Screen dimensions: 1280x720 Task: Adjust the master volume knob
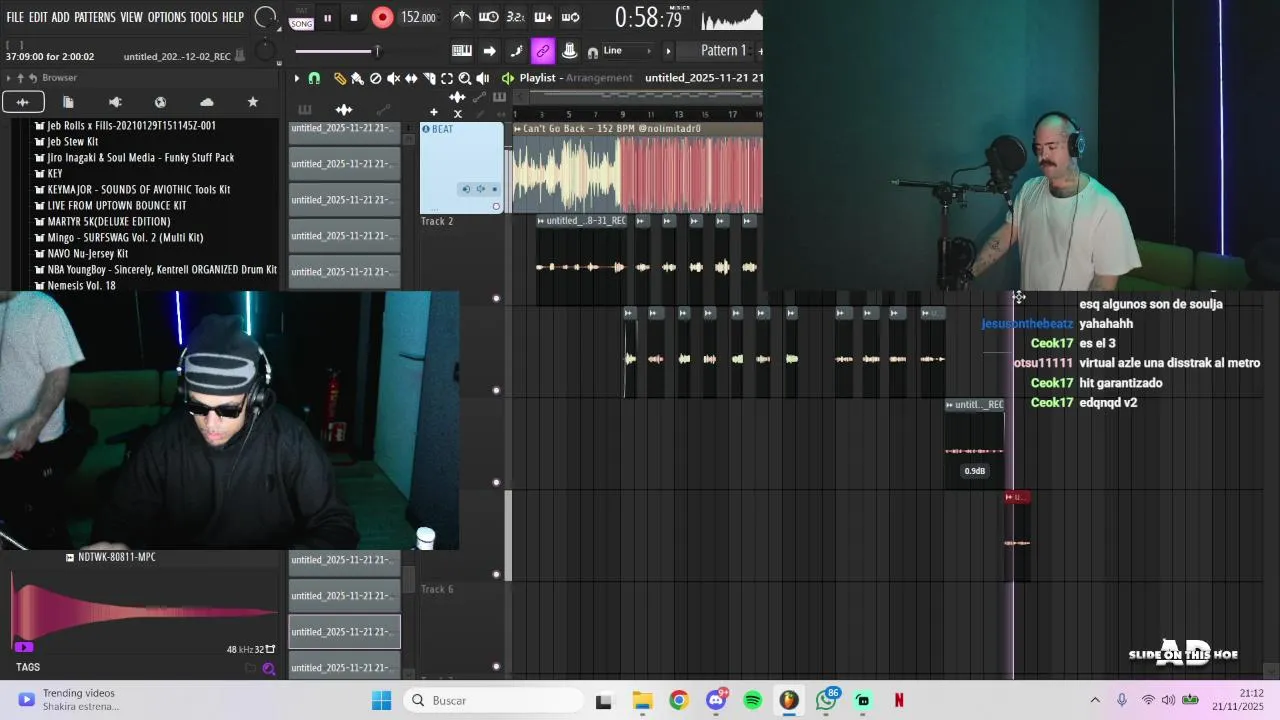[x=265, y=17]
